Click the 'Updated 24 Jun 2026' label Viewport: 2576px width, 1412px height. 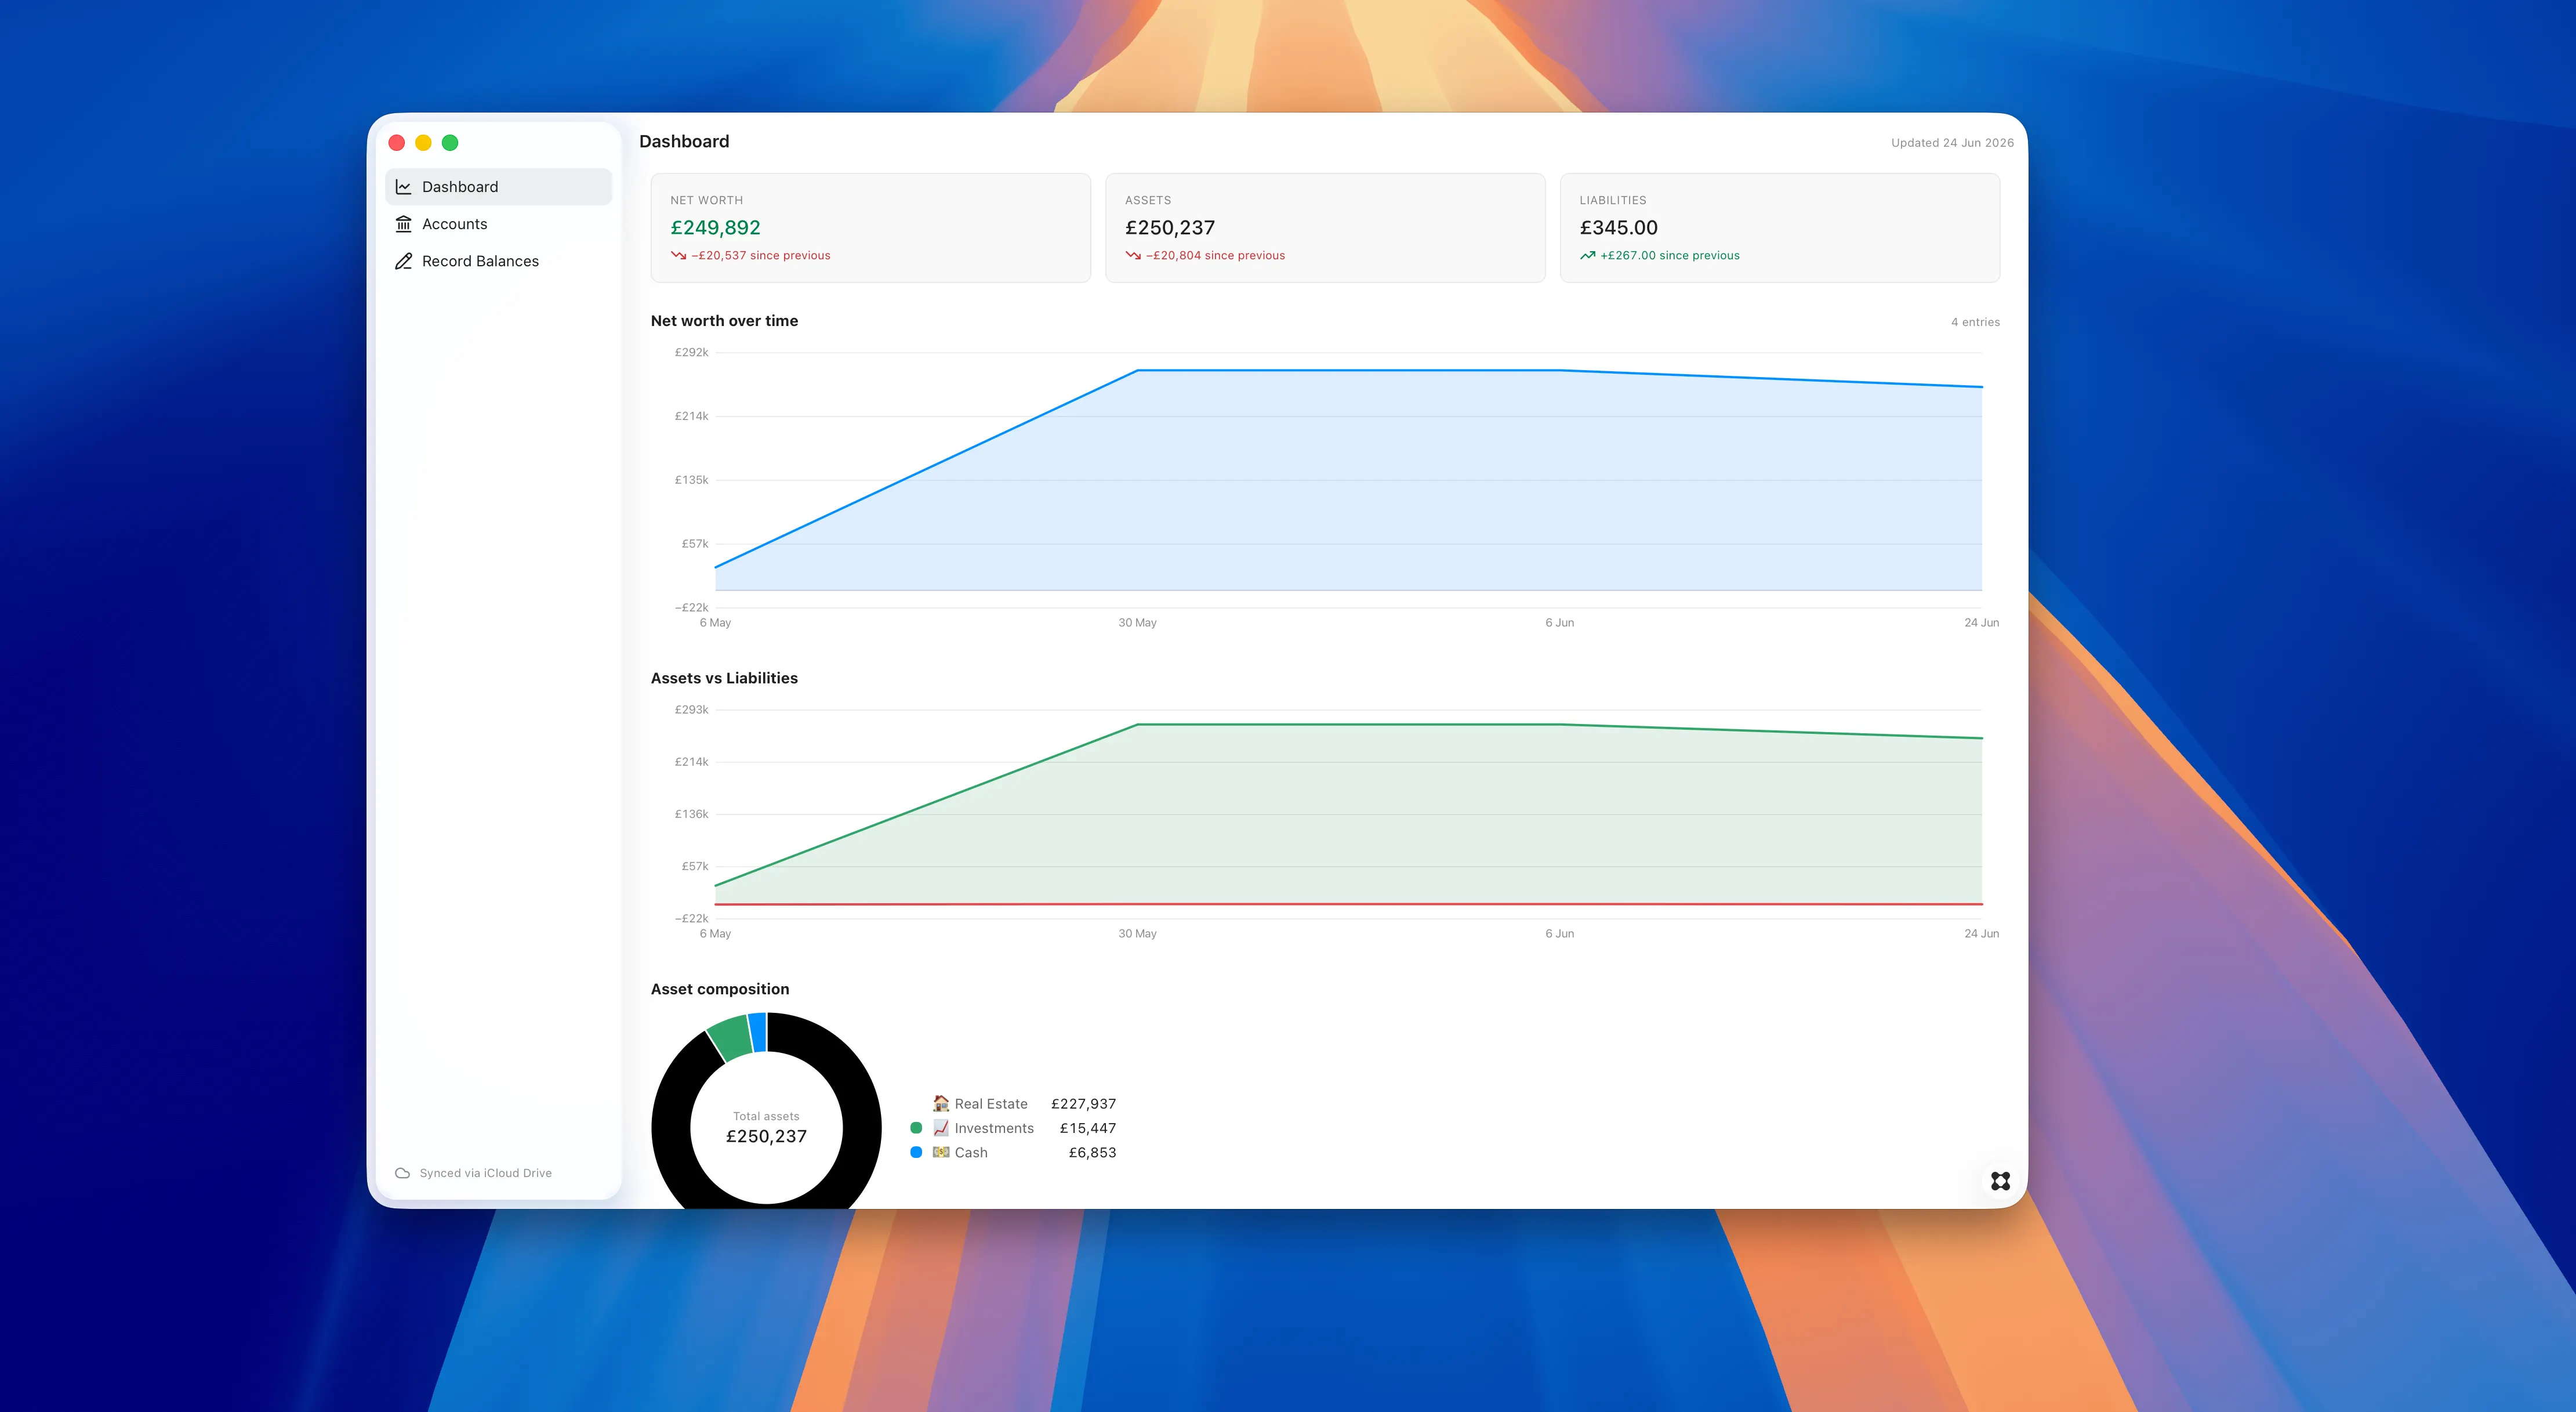pyautogui.click(x=1952, y=143)
